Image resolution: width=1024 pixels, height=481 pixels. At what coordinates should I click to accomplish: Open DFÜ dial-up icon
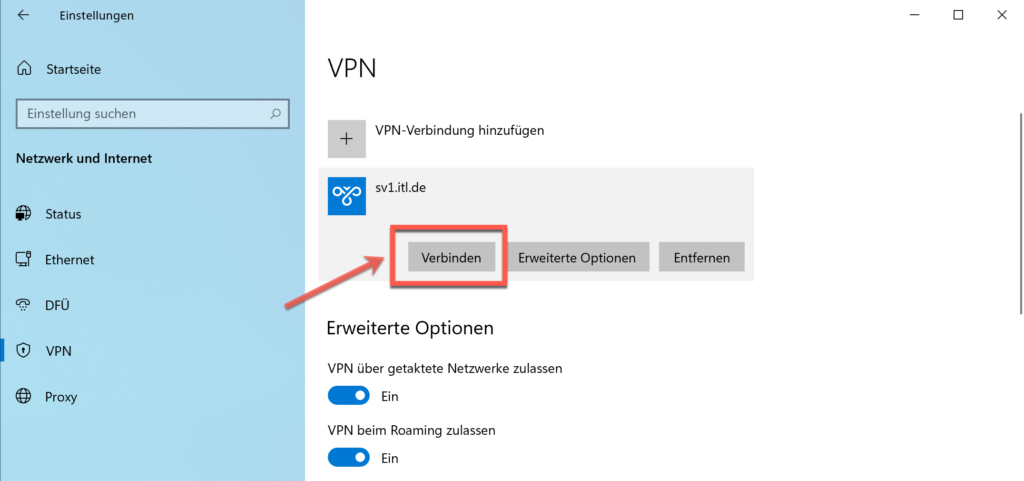24,305
